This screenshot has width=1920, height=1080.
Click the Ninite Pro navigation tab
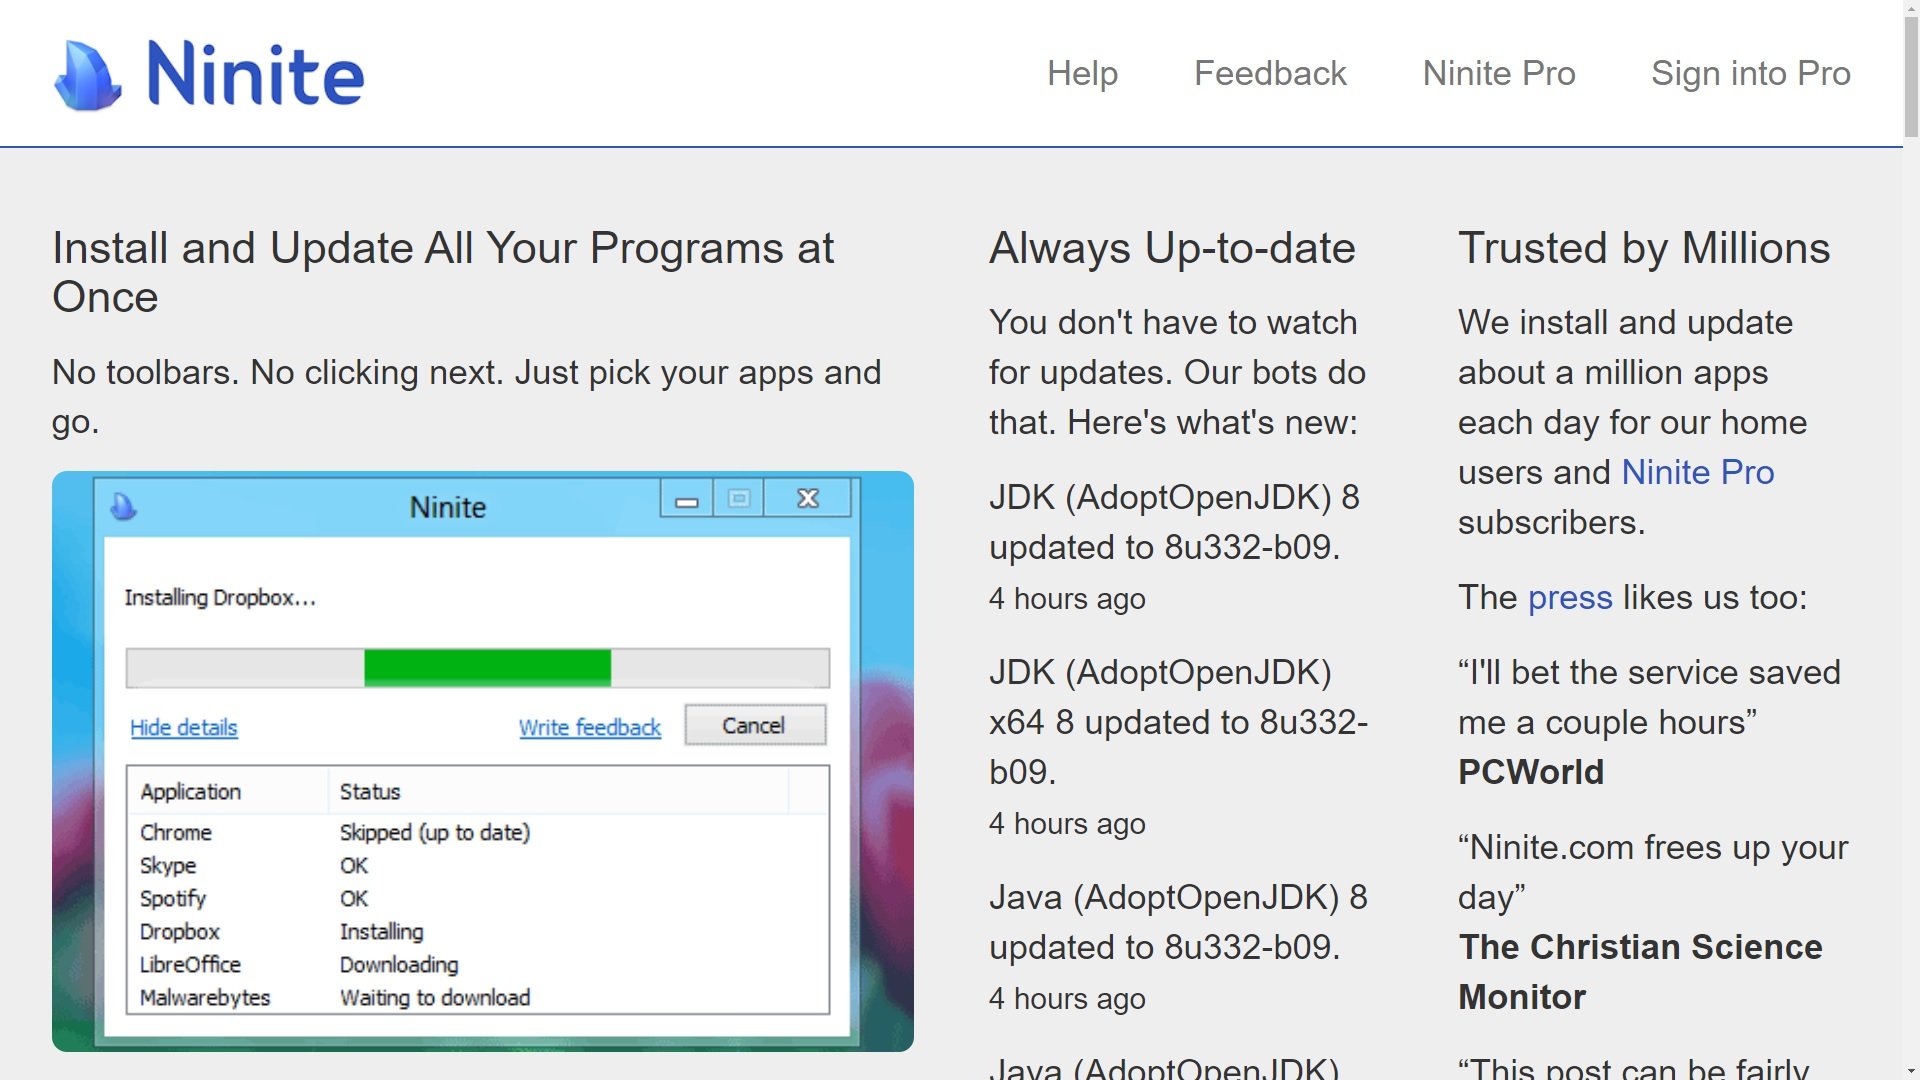tap(1498, 73)
